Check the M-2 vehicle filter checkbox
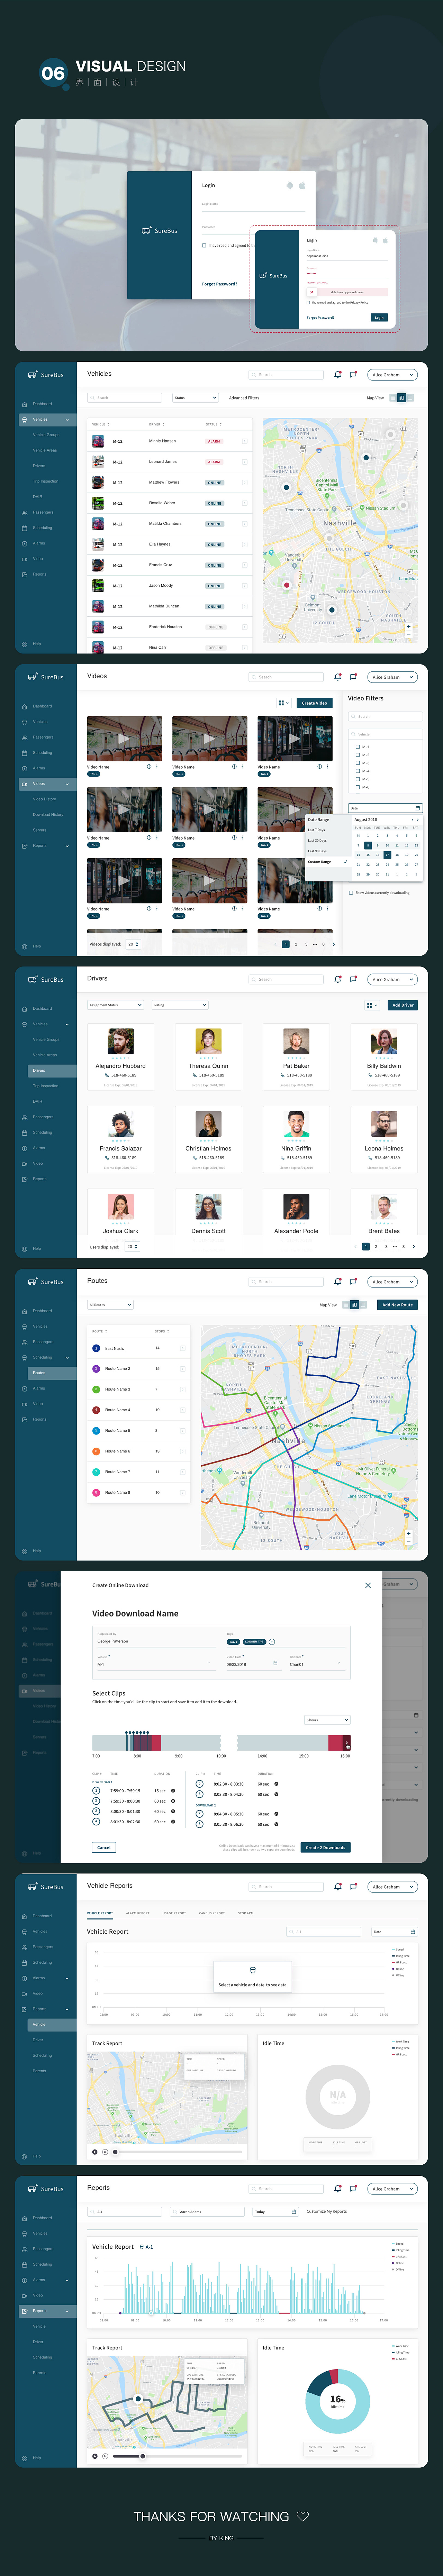 (357, 755)
